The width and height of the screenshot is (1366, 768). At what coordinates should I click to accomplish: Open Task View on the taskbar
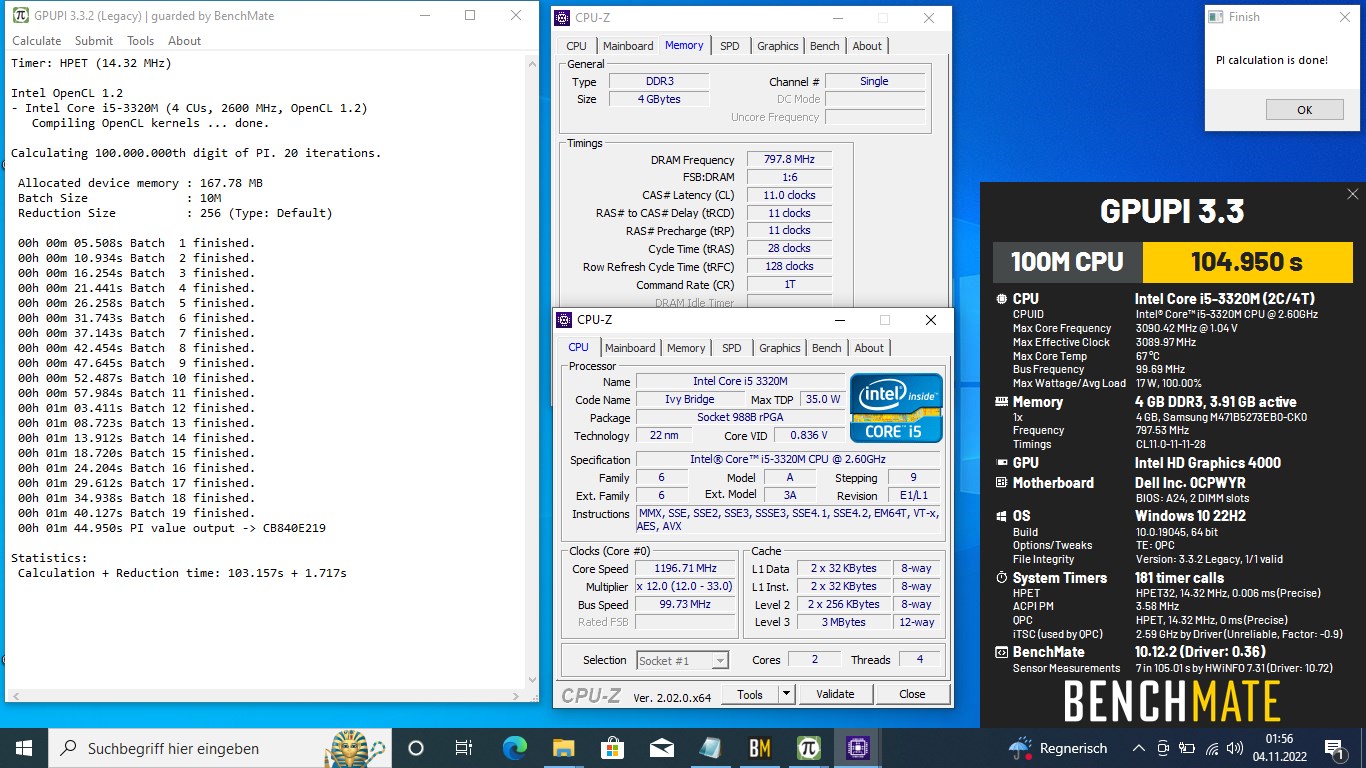464,747
